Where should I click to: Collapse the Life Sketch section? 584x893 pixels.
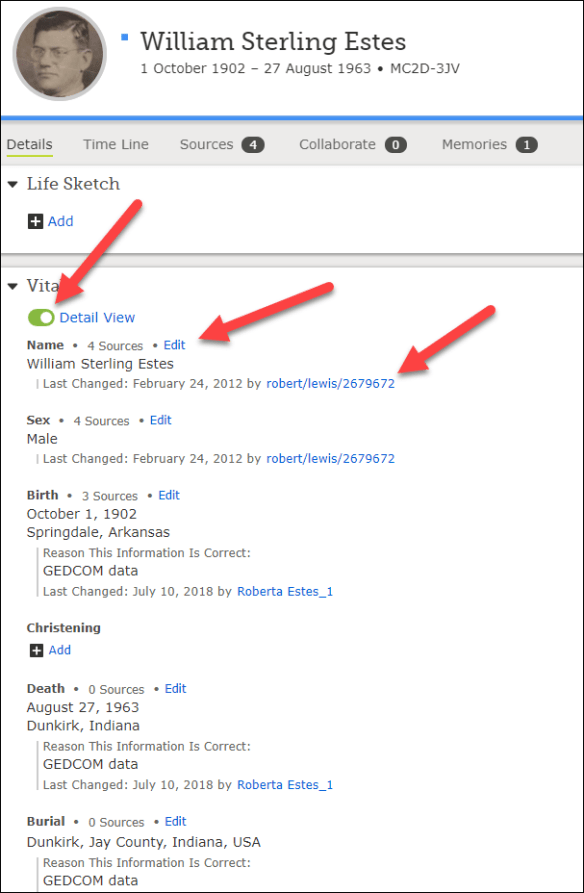[13, 185]
